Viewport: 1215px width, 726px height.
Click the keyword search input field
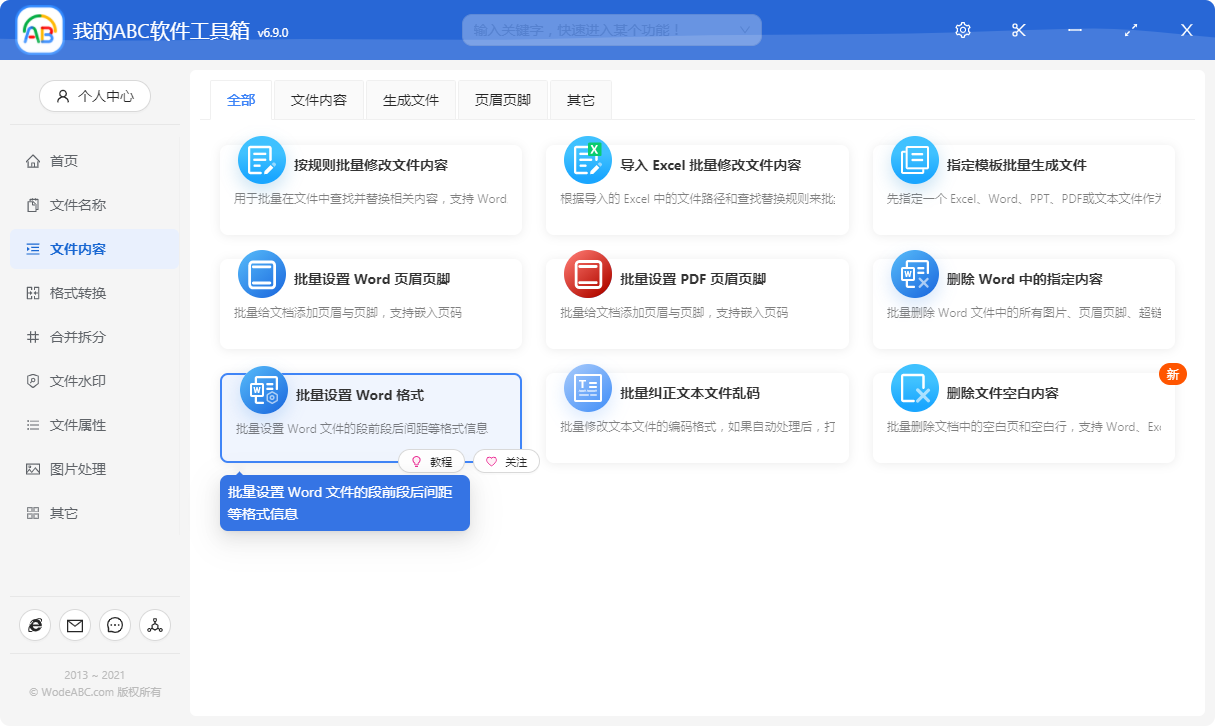click(x=611, y=30)
